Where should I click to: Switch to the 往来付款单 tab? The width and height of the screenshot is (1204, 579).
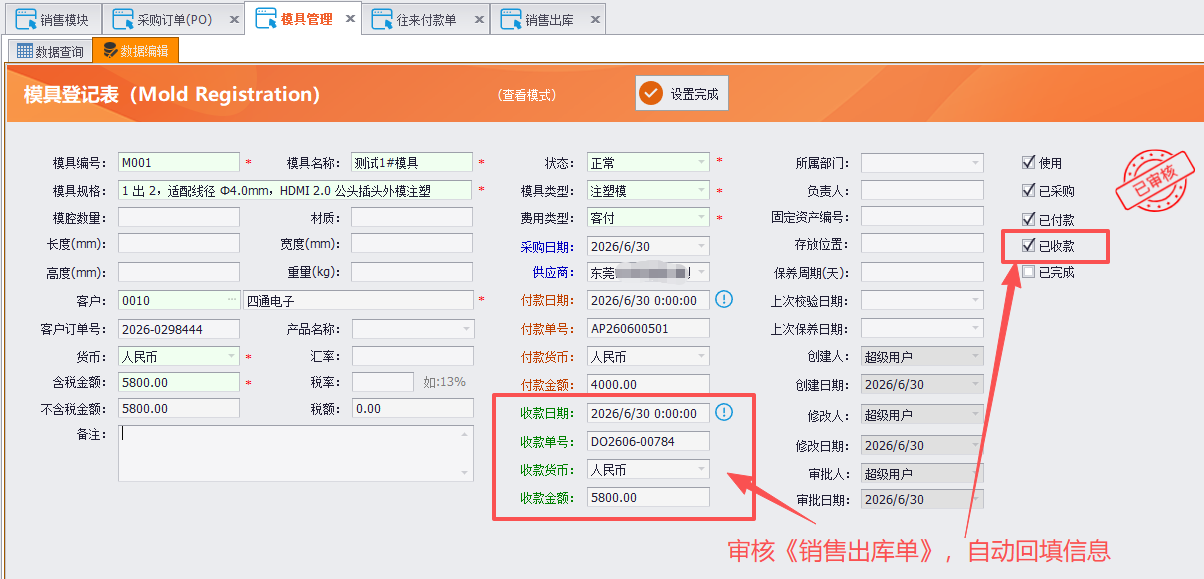pos(427,19)
